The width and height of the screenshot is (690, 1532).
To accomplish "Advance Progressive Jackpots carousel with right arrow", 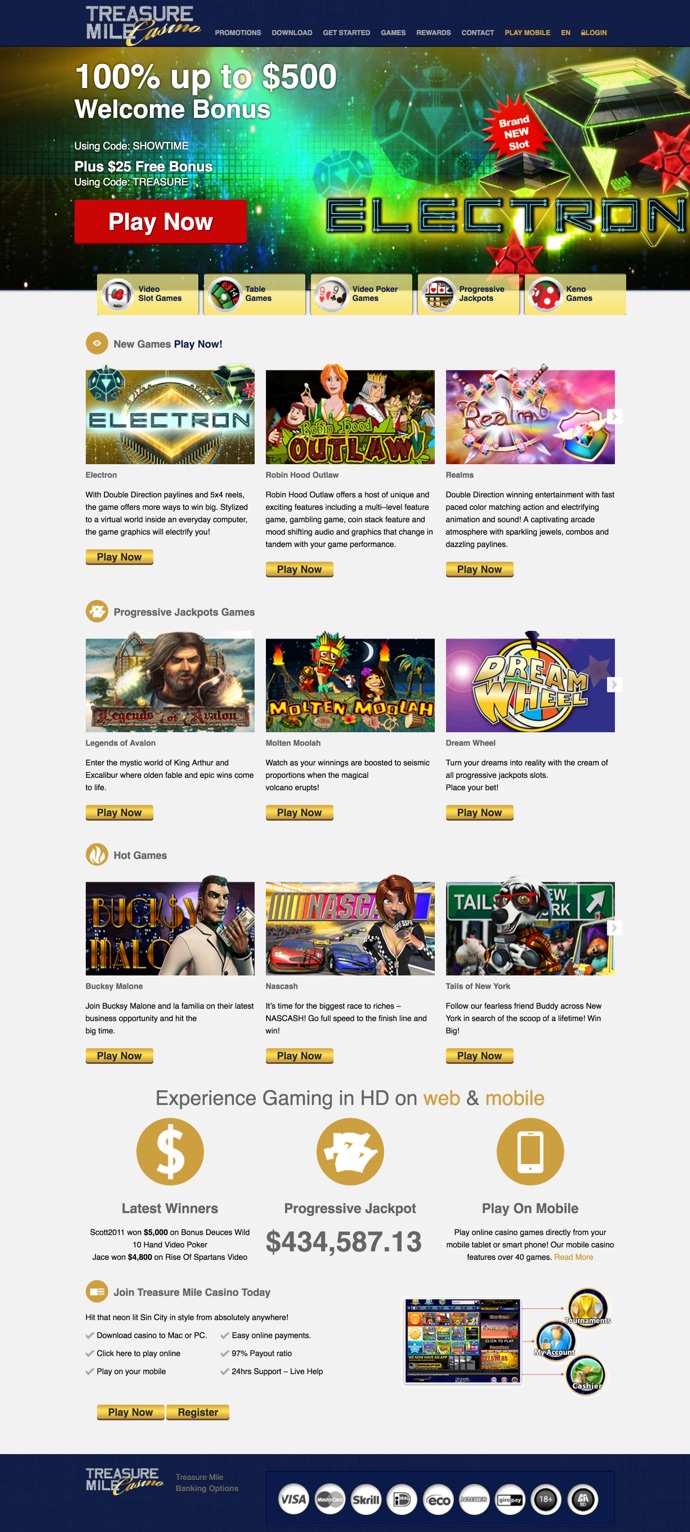I will (615, 684).
